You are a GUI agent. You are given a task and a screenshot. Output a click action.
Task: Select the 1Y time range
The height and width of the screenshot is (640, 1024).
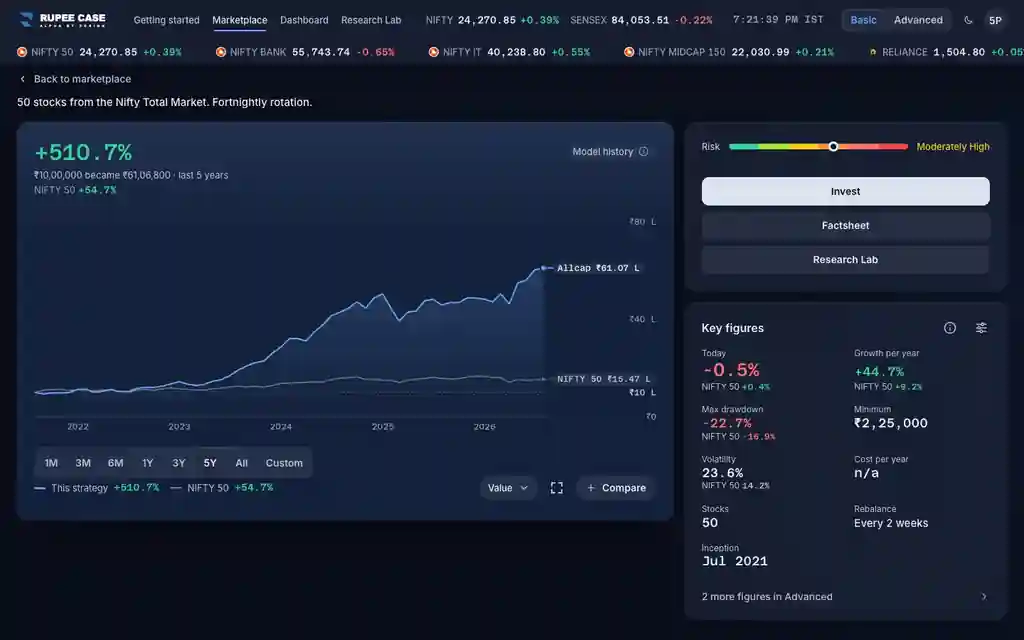[148, 463]
